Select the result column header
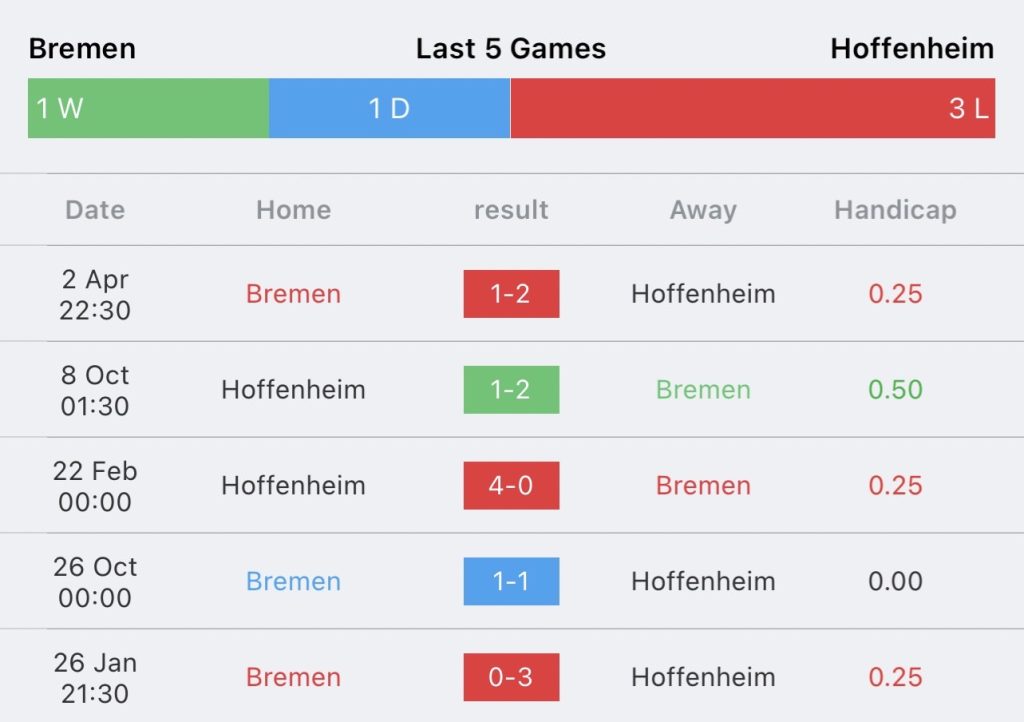Screen dimensions: 1024x722 tap(511, 210)
